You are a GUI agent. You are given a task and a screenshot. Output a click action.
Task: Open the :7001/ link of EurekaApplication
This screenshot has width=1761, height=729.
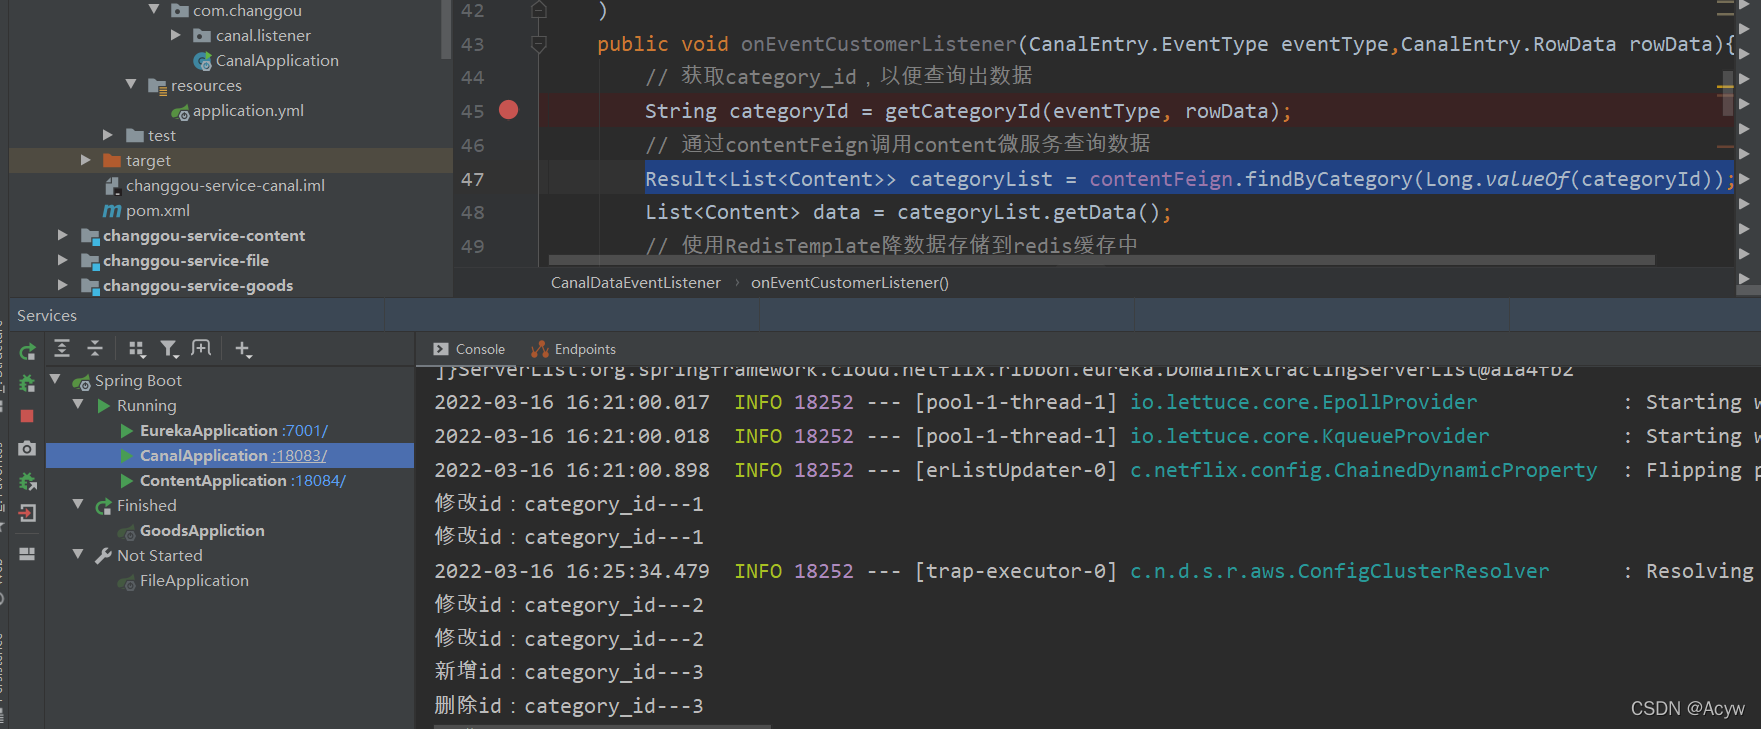305,431
